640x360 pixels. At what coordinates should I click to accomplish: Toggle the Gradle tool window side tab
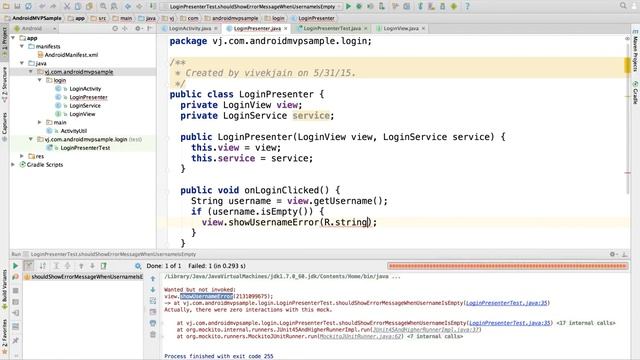(636, 92)
